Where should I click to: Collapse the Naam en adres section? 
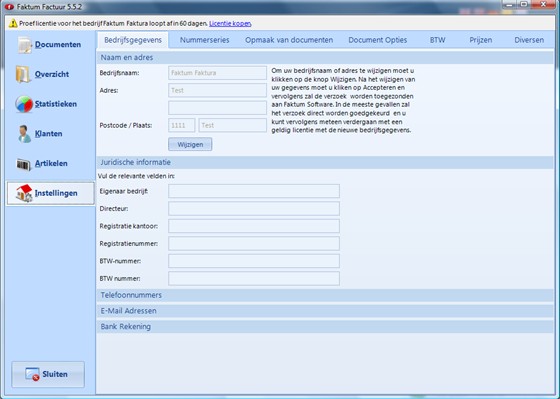(x=325, y=58)
